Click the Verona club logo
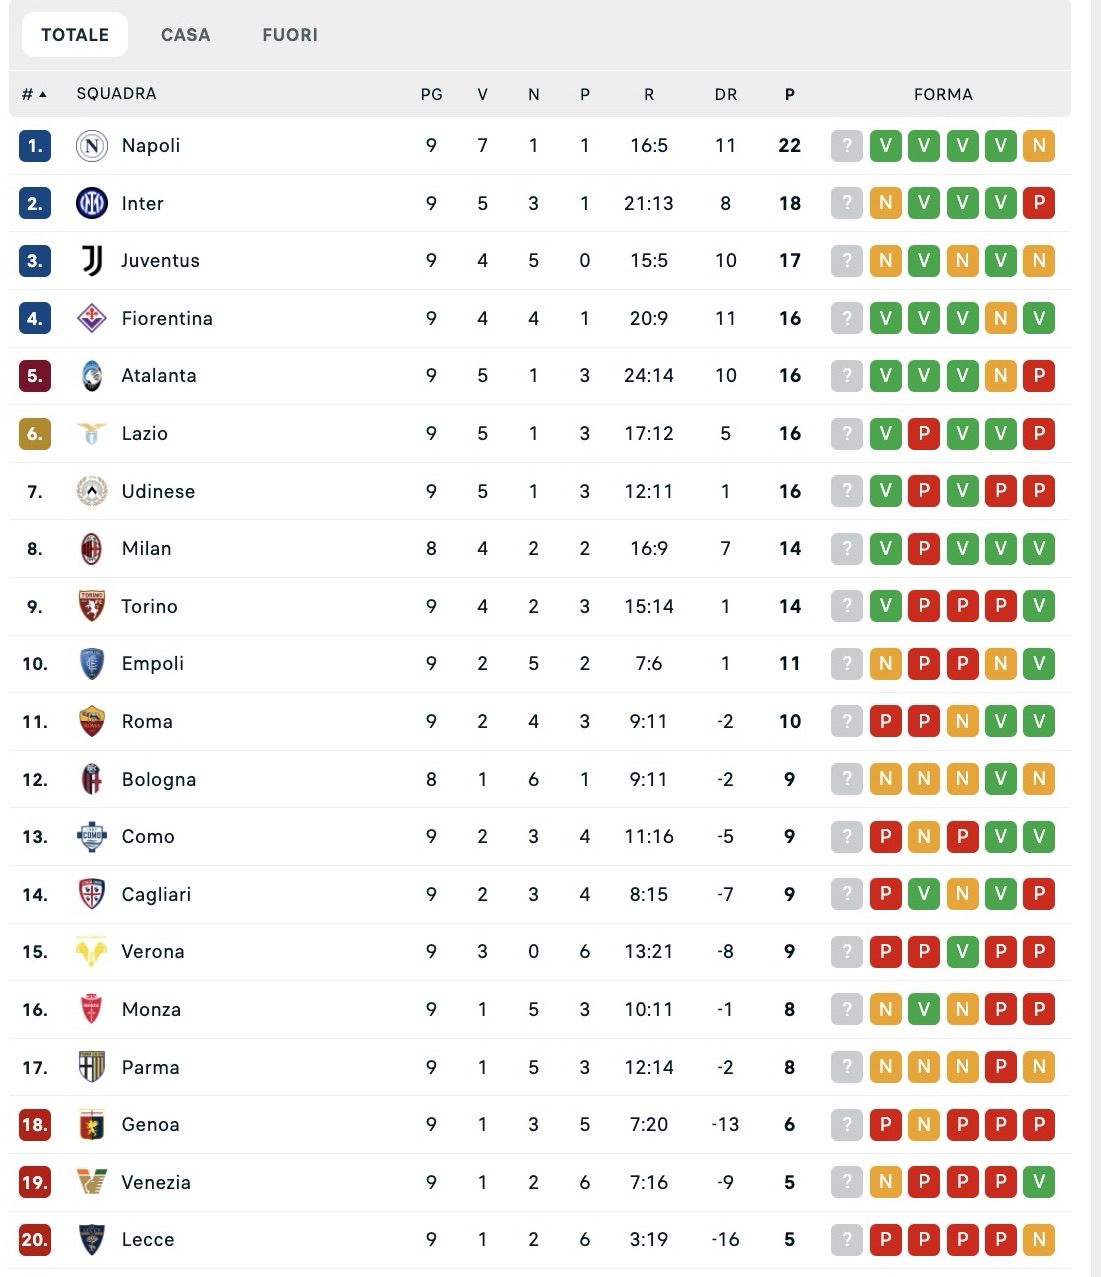This screenshot has height=1277, width=1101. 92,952
